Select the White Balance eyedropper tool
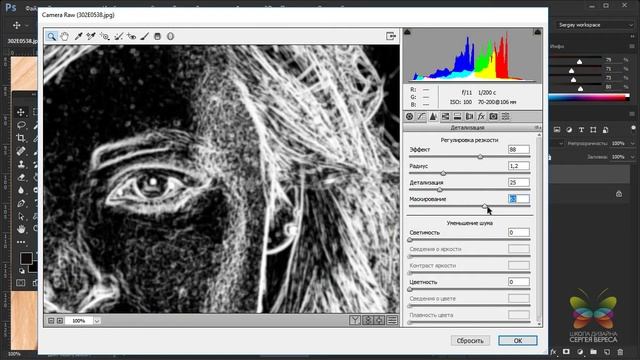The width and height of the screenshot is (640, 360). [x=78, y=36]
